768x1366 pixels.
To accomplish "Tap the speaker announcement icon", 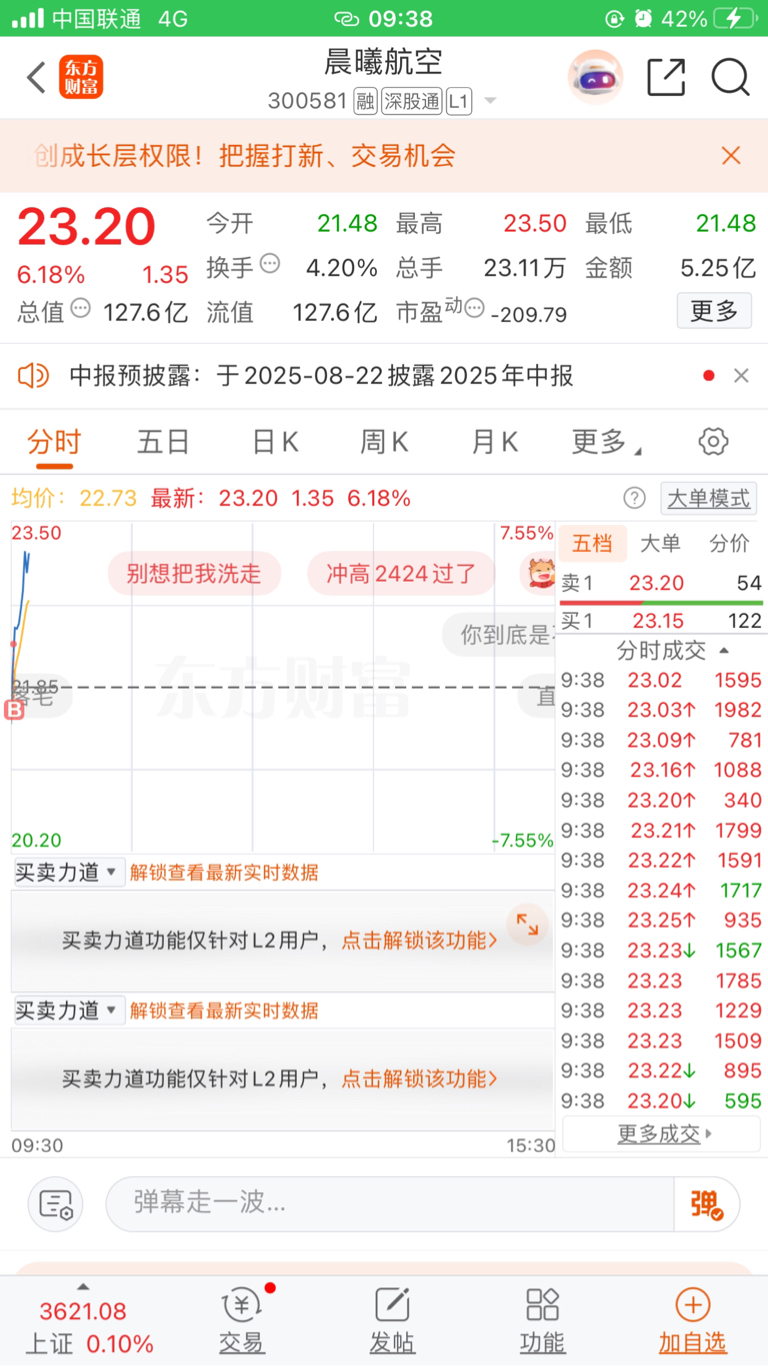I will 33,376.
